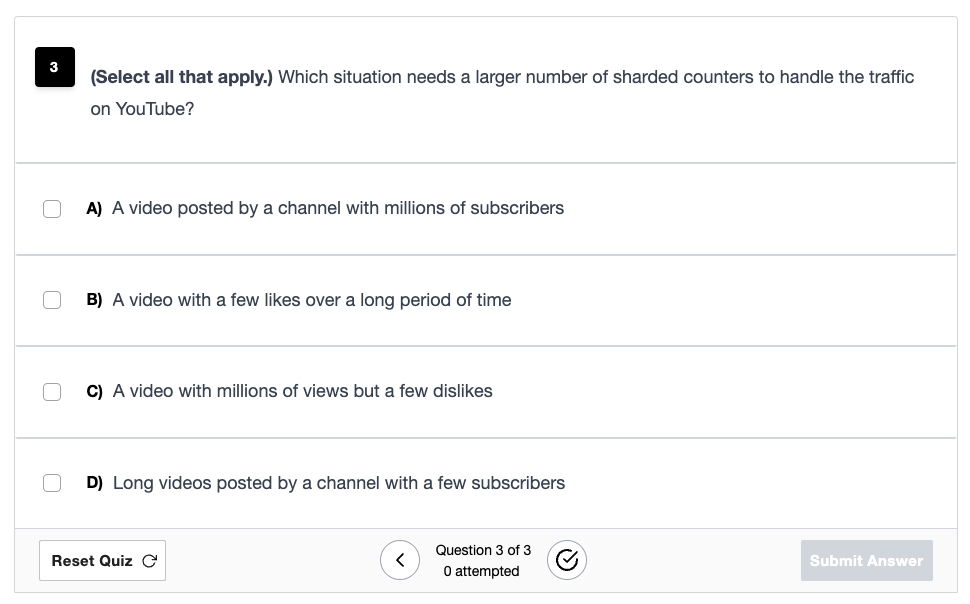Click the Reset Quiz button label
Image resolution: width=970 pixels, height=604 pixels.
[x=92, y=561]
